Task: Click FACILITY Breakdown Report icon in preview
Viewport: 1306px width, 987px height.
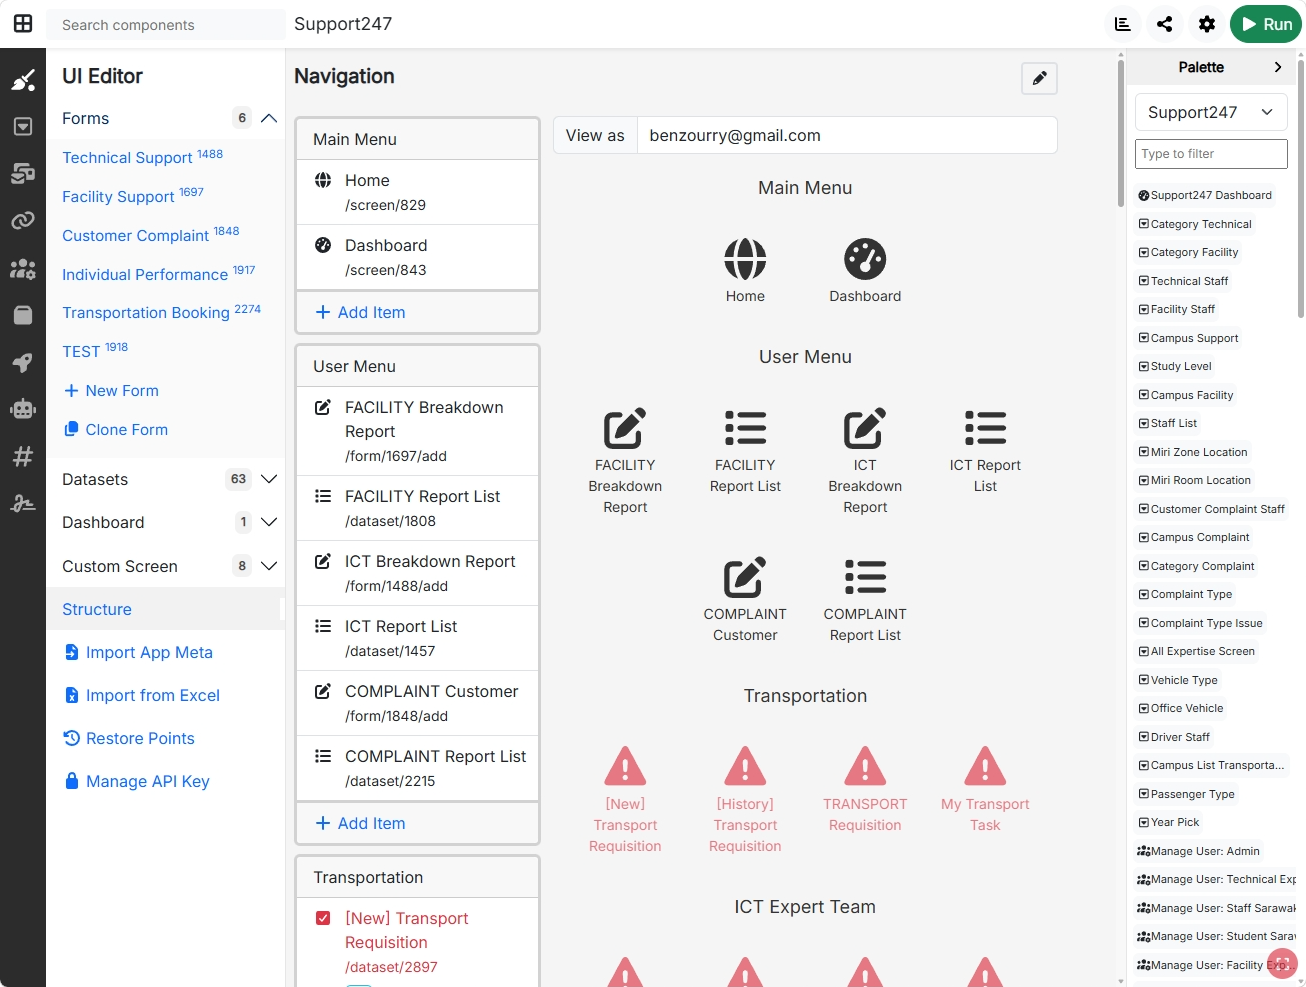Action: (625, 428)
